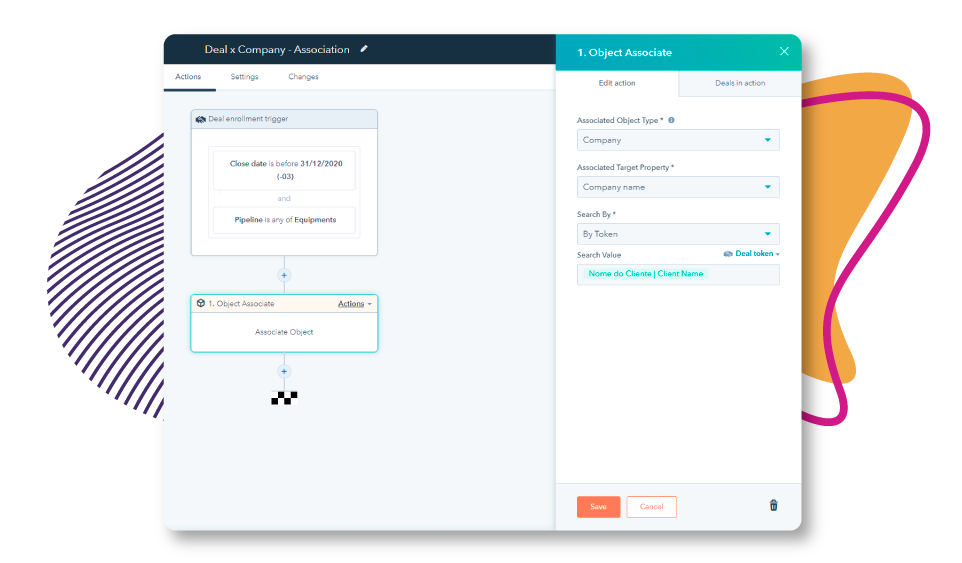The height and width of the screenshot is (563, 962).
Task: Switch to Deals in action tab
Action: click(x=740, y=83)
